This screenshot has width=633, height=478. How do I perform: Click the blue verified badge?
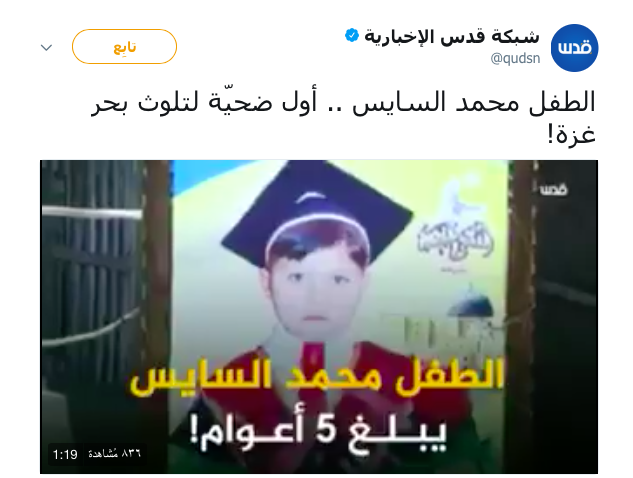[352, 36]
